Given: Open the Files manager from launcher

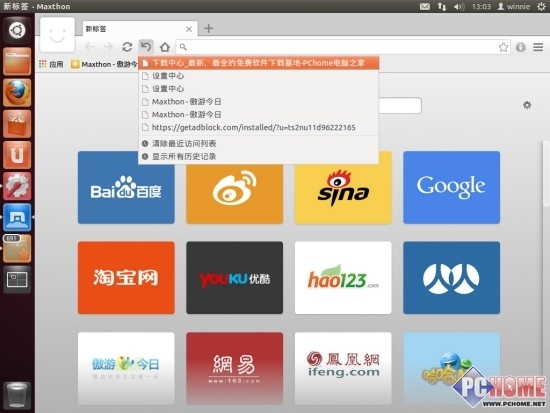Looking at the screenshot, I should [x=17, y=61].
